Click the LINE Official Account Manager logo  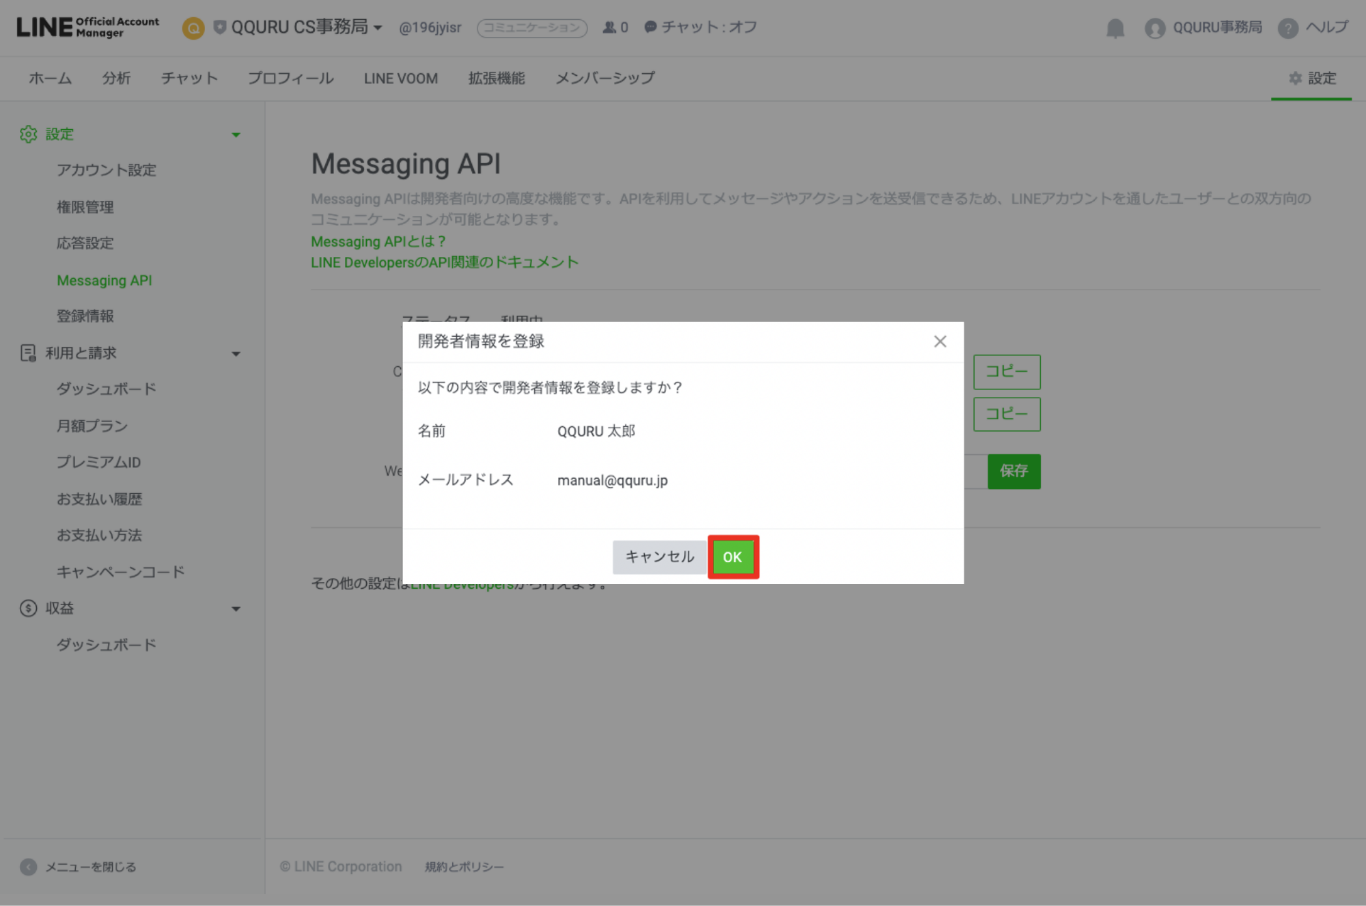point(88,27)
